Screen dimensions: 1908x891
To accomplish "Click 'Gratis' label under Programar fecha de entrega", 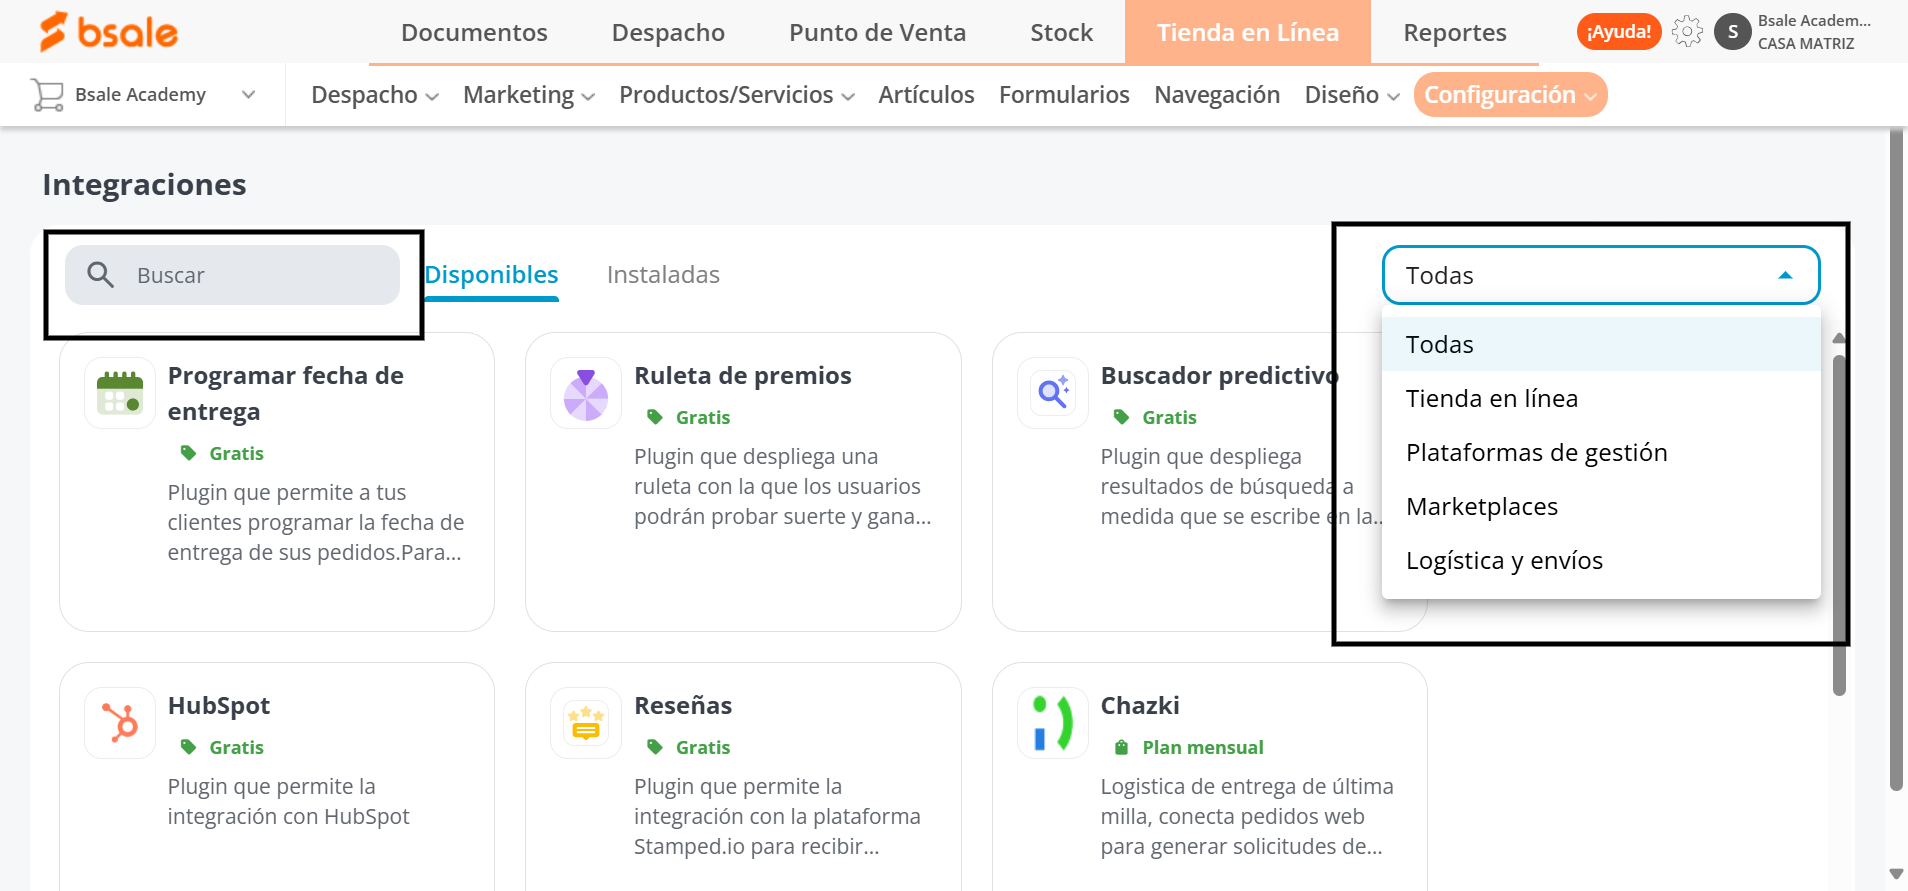I will tap(236, 453).
